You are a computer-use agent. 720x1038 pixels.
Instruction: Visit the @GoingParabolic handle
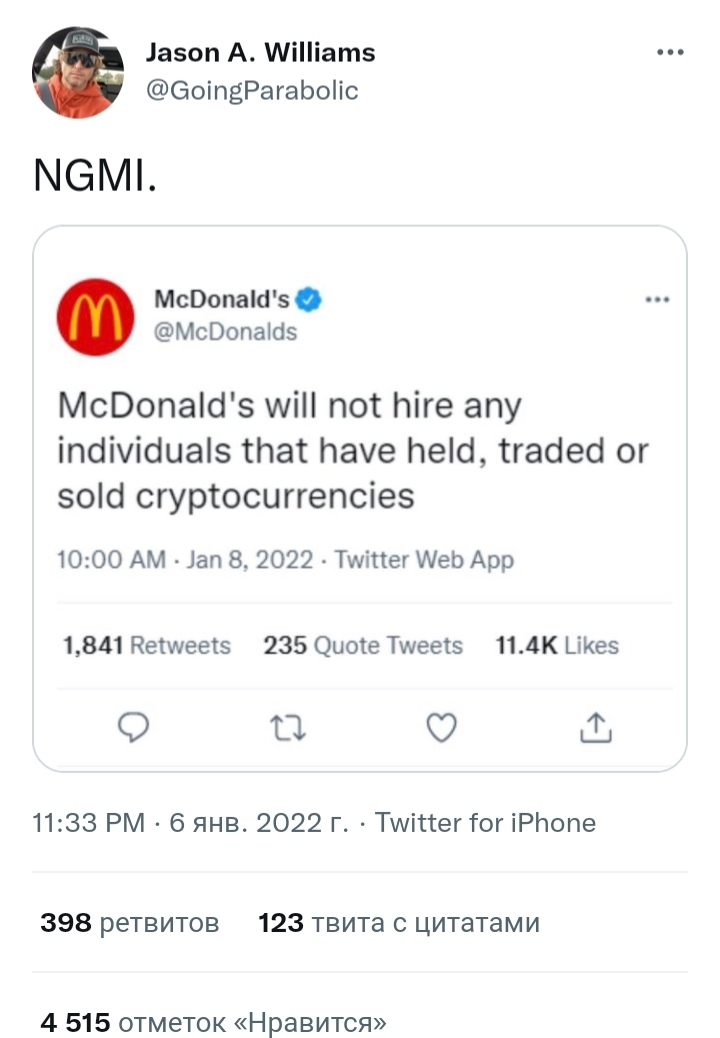(251, 90)
